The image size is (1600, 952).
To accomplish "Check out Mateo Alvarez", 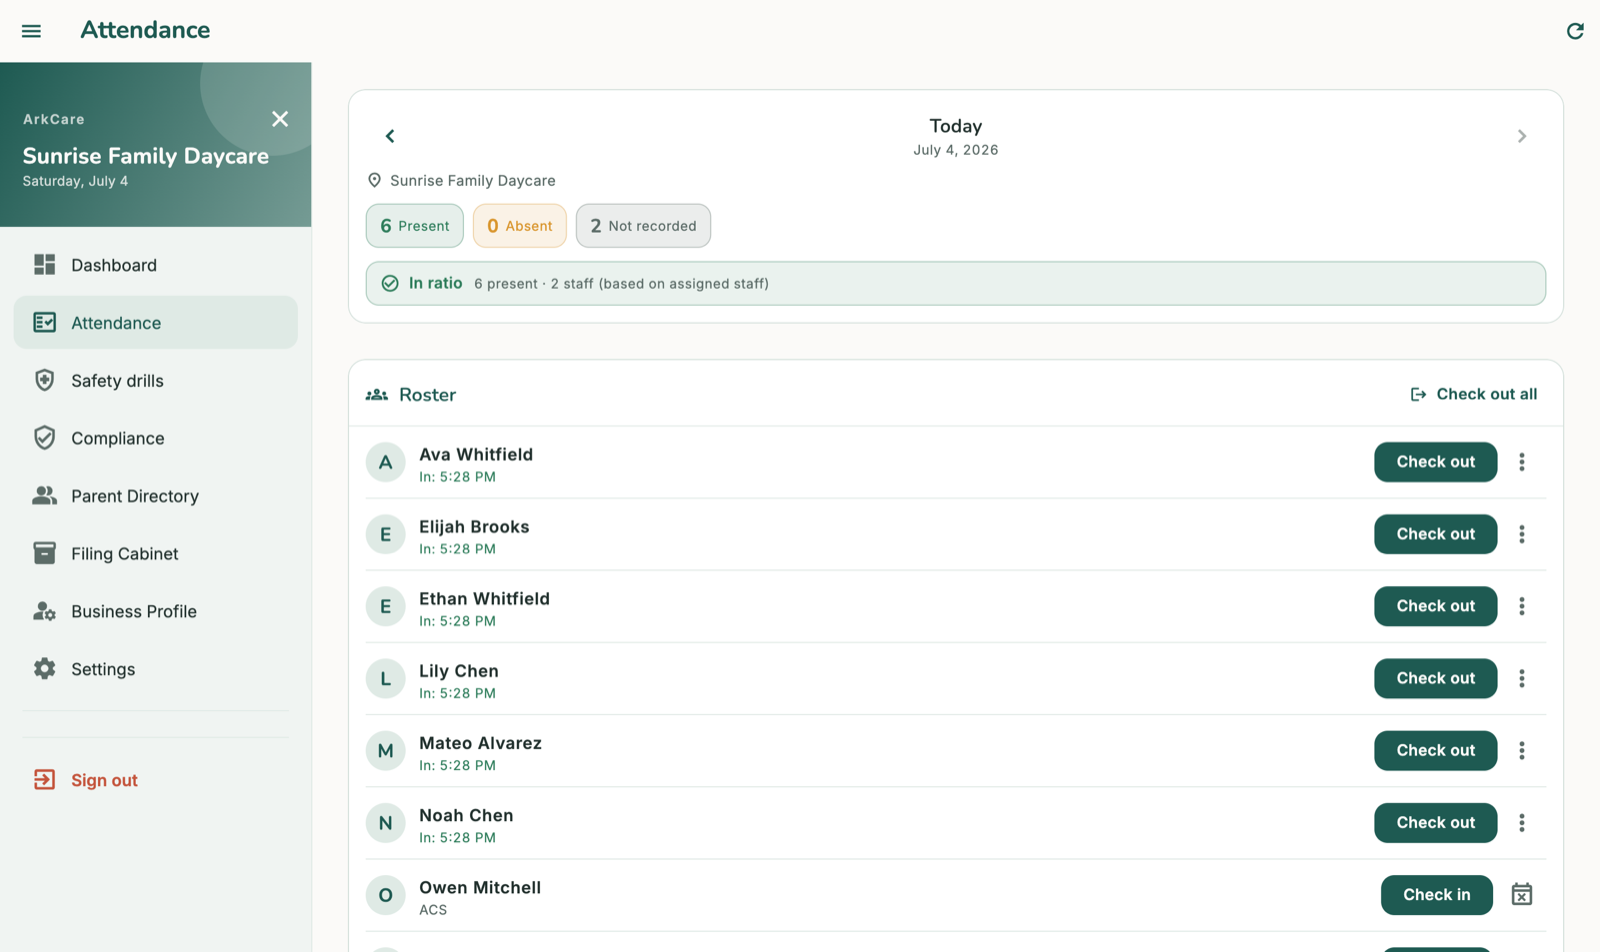I will (x=1435, y=750).
